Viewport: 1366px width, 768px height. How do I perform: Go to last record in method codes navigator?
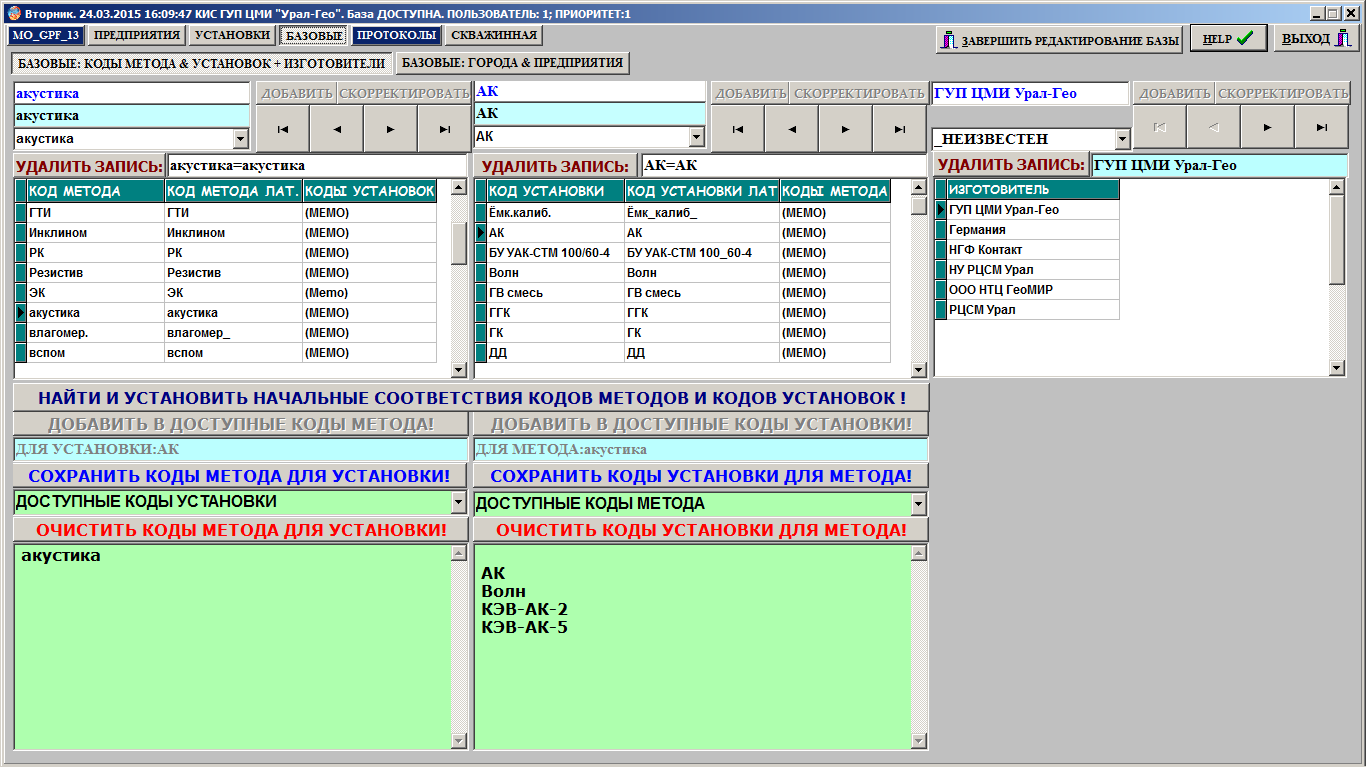click(444, 128)
